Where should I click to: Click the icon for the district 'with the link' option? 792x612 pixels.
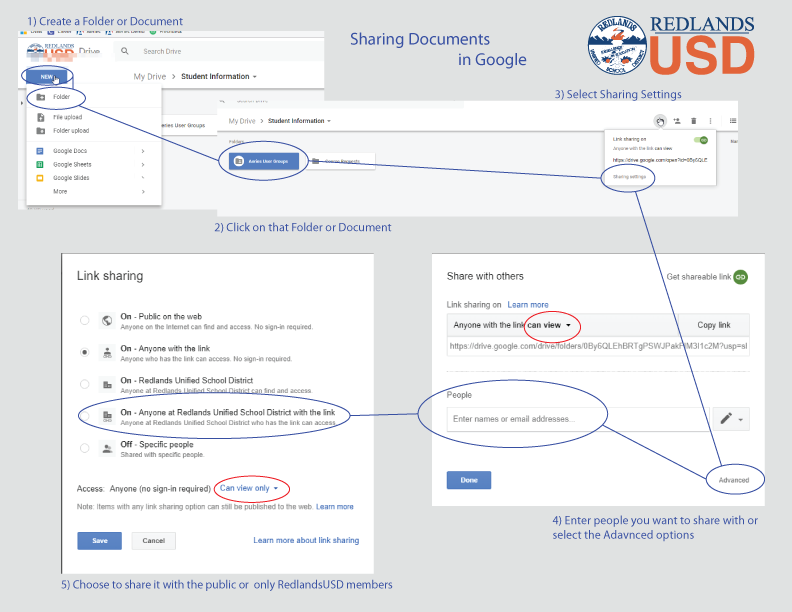[x=107, y=417]
